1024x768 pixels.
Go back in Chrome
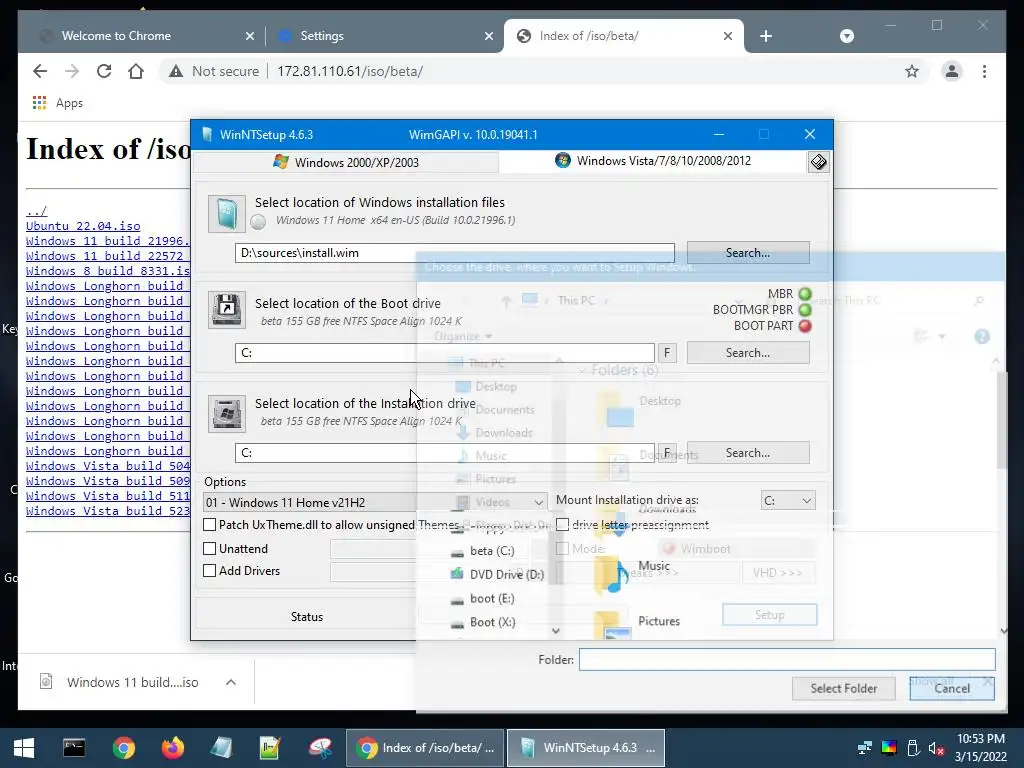pos(40,71)
